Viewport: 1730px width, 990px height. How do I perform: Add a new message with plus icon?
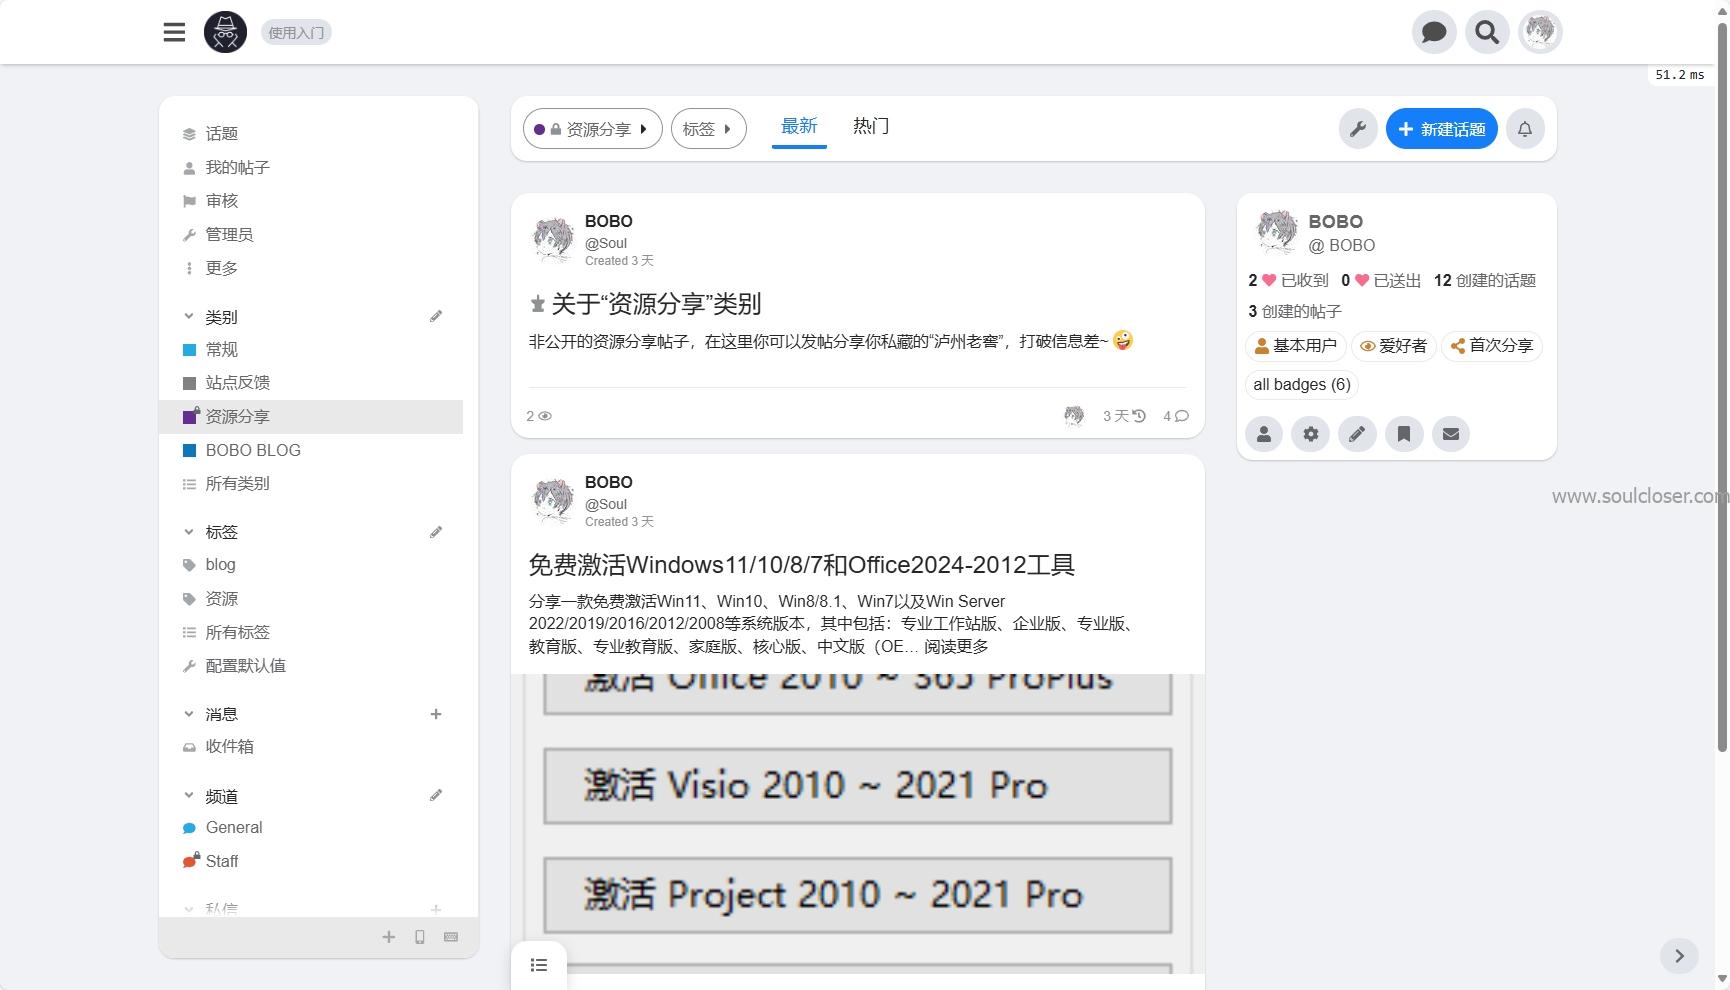[x=436, y=714]
